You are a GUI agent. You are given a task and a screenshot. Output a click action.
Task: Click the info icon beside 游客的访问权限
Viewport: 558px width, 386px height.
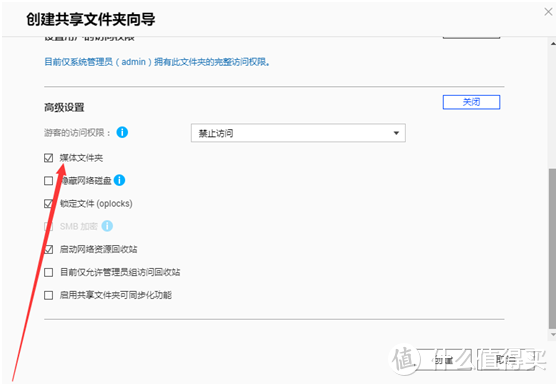pyautogui.click(x=122, y=132)
